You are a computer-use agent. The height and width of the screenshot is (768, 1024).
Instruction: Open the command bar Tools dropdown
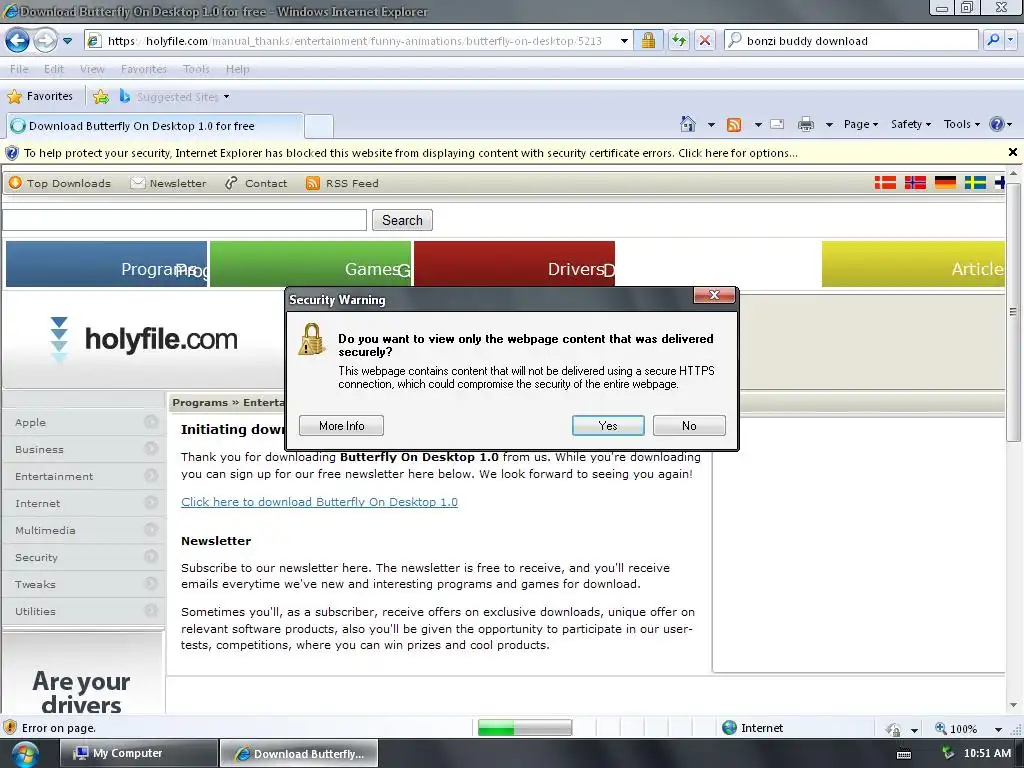click(961, 124)
